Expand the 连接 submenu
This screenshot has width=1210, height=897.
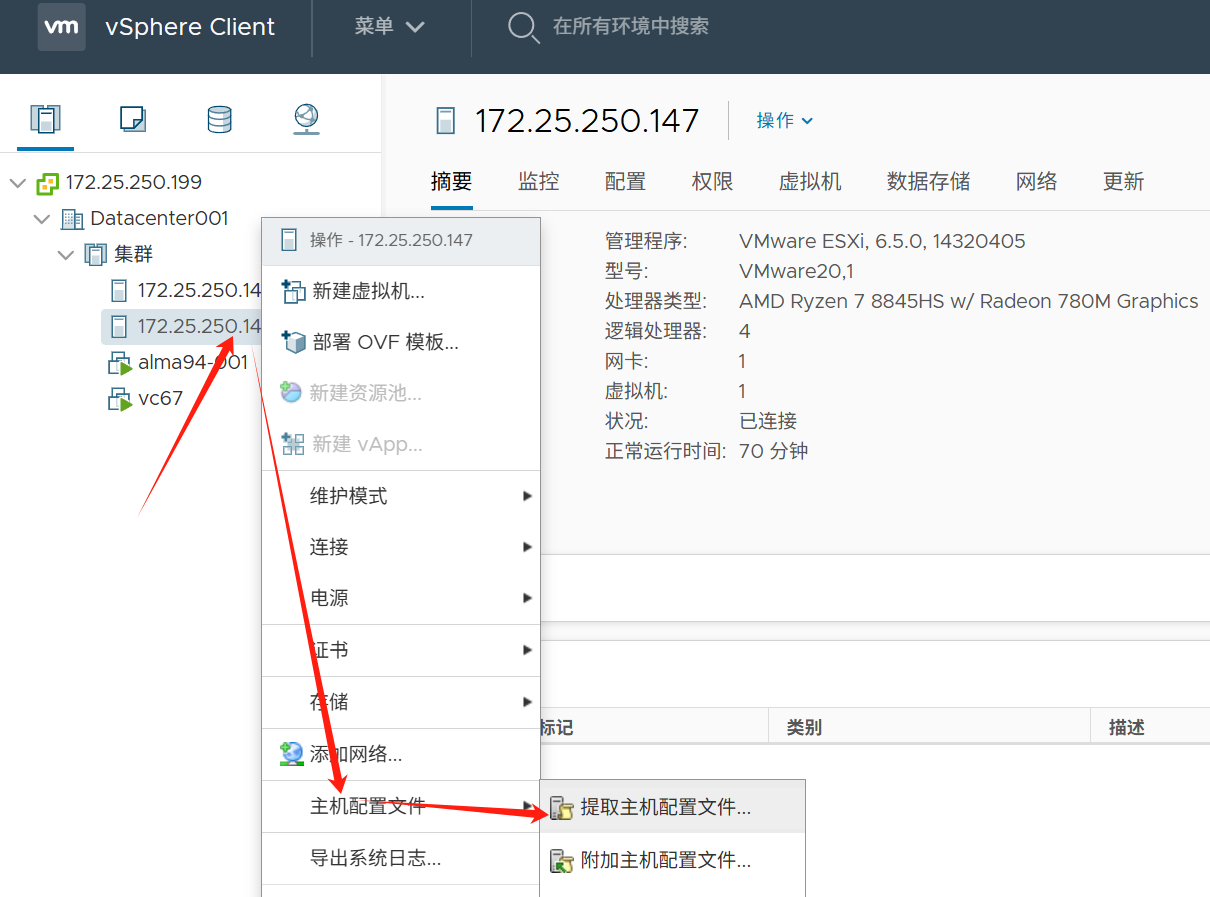click(401, 547)
